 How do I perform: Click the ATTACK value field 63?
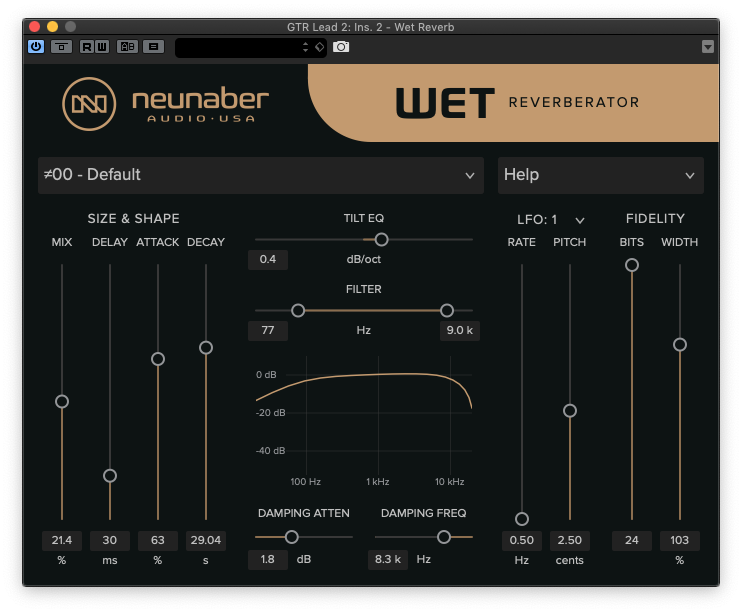[158, 540]
